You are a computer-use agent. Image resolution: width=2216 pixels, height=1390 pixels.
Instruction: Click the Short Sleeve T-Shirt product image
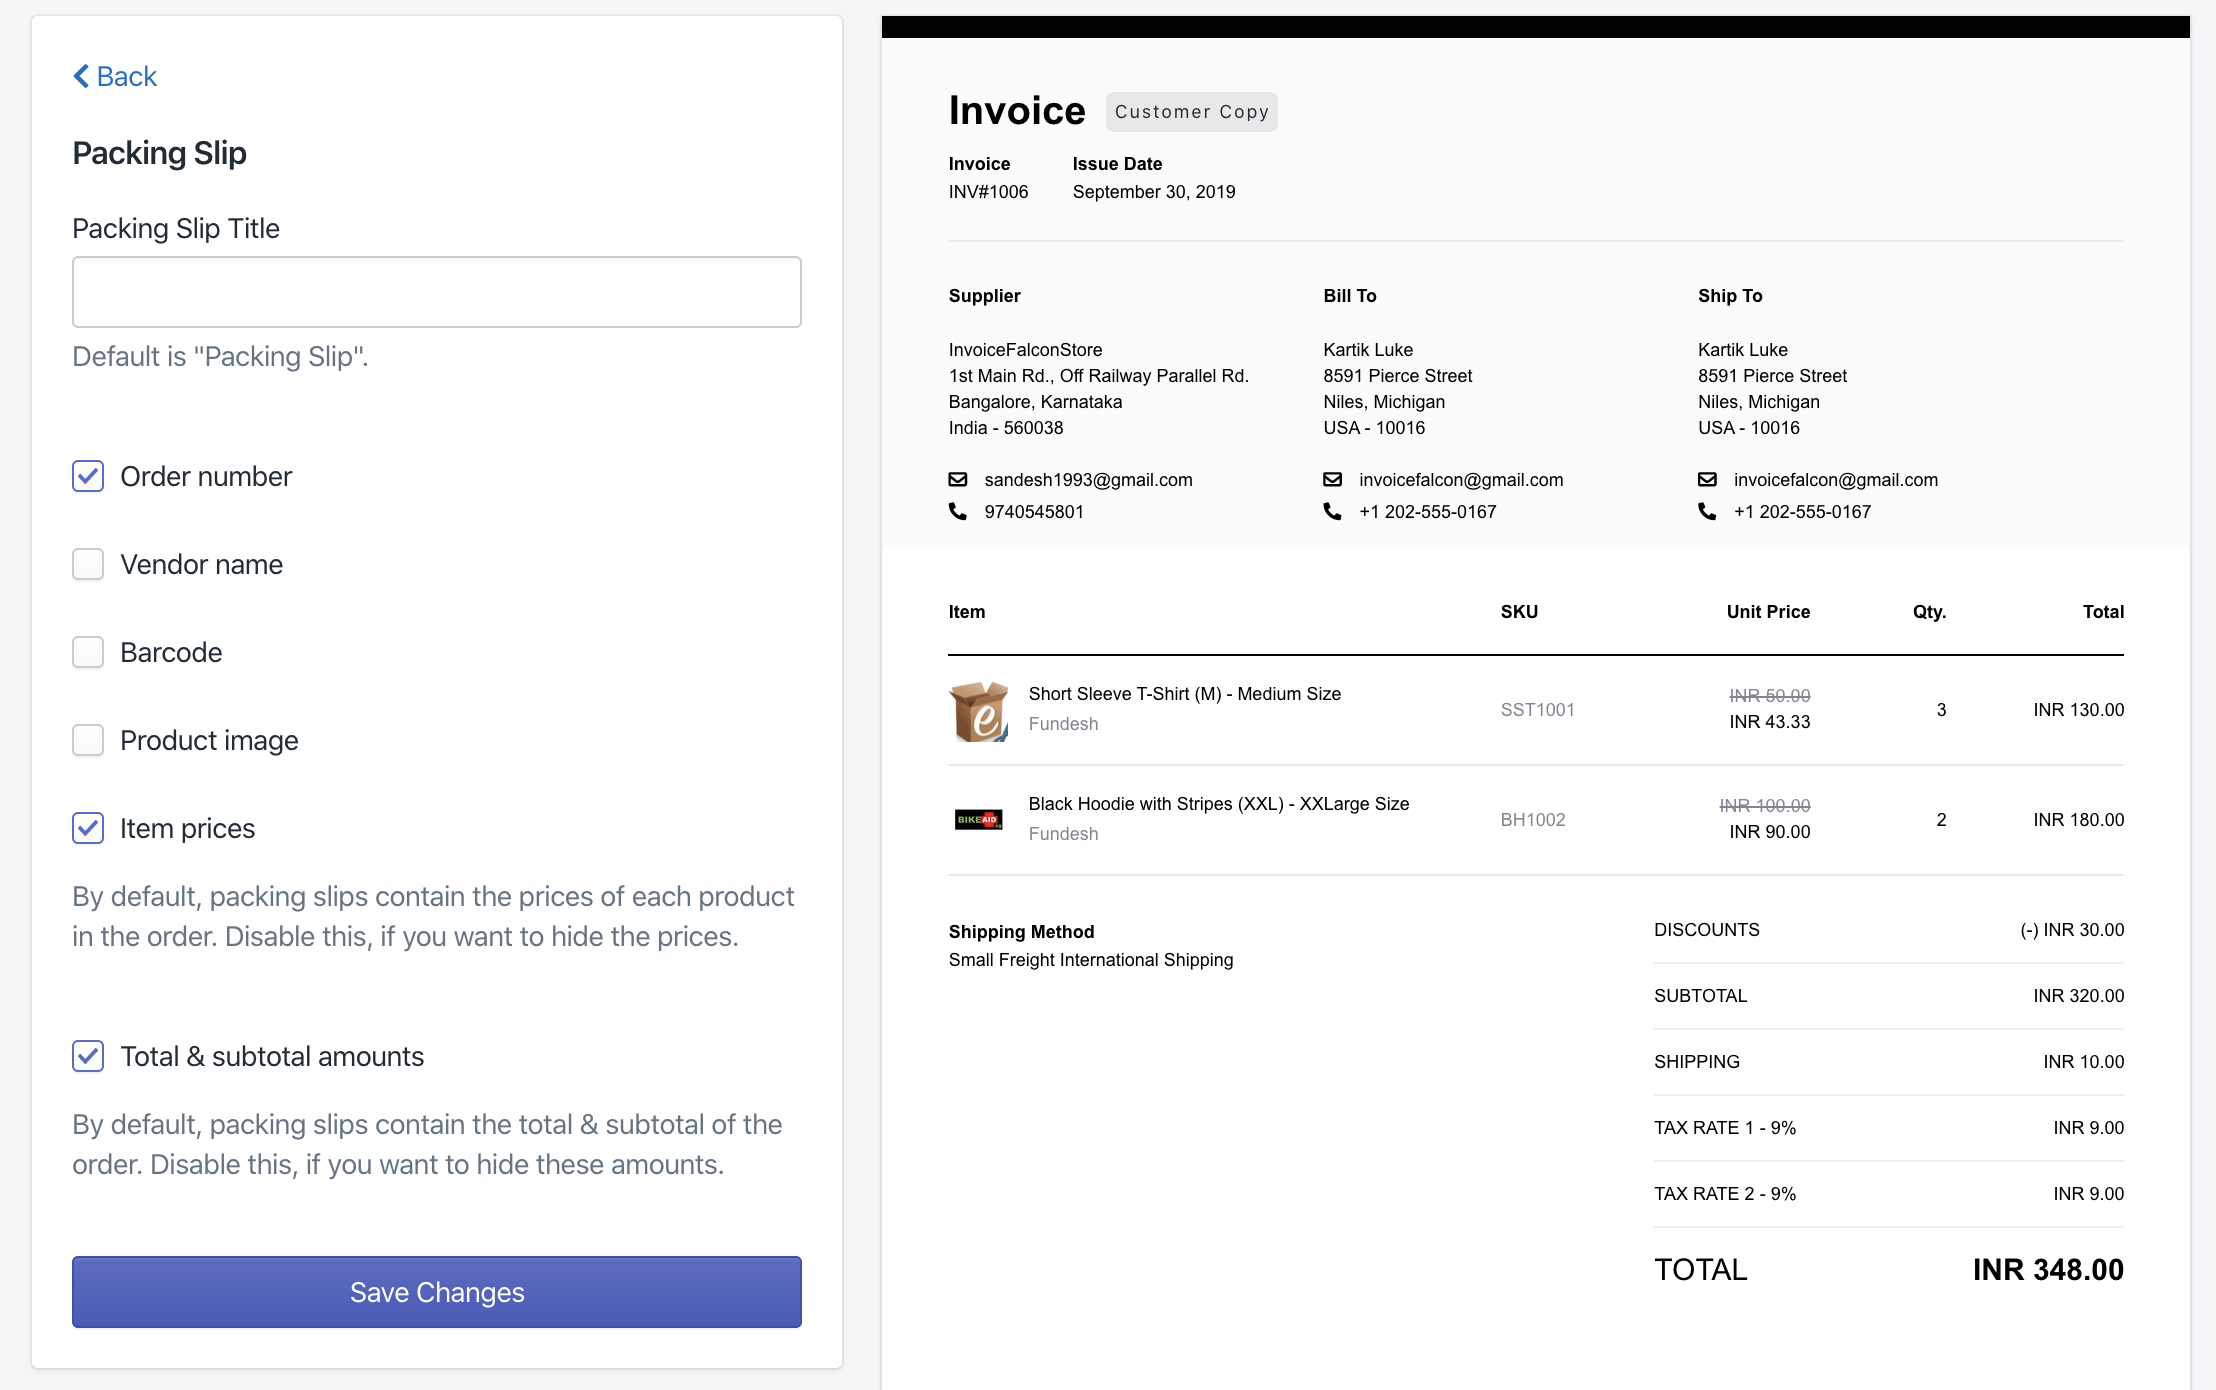point(978,711)
